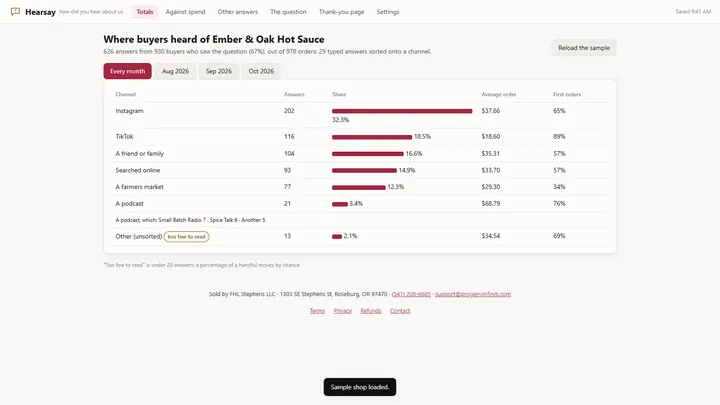Select the A podcast channel name
Viewport: 720px width, 405px height.
pos(129,203)
